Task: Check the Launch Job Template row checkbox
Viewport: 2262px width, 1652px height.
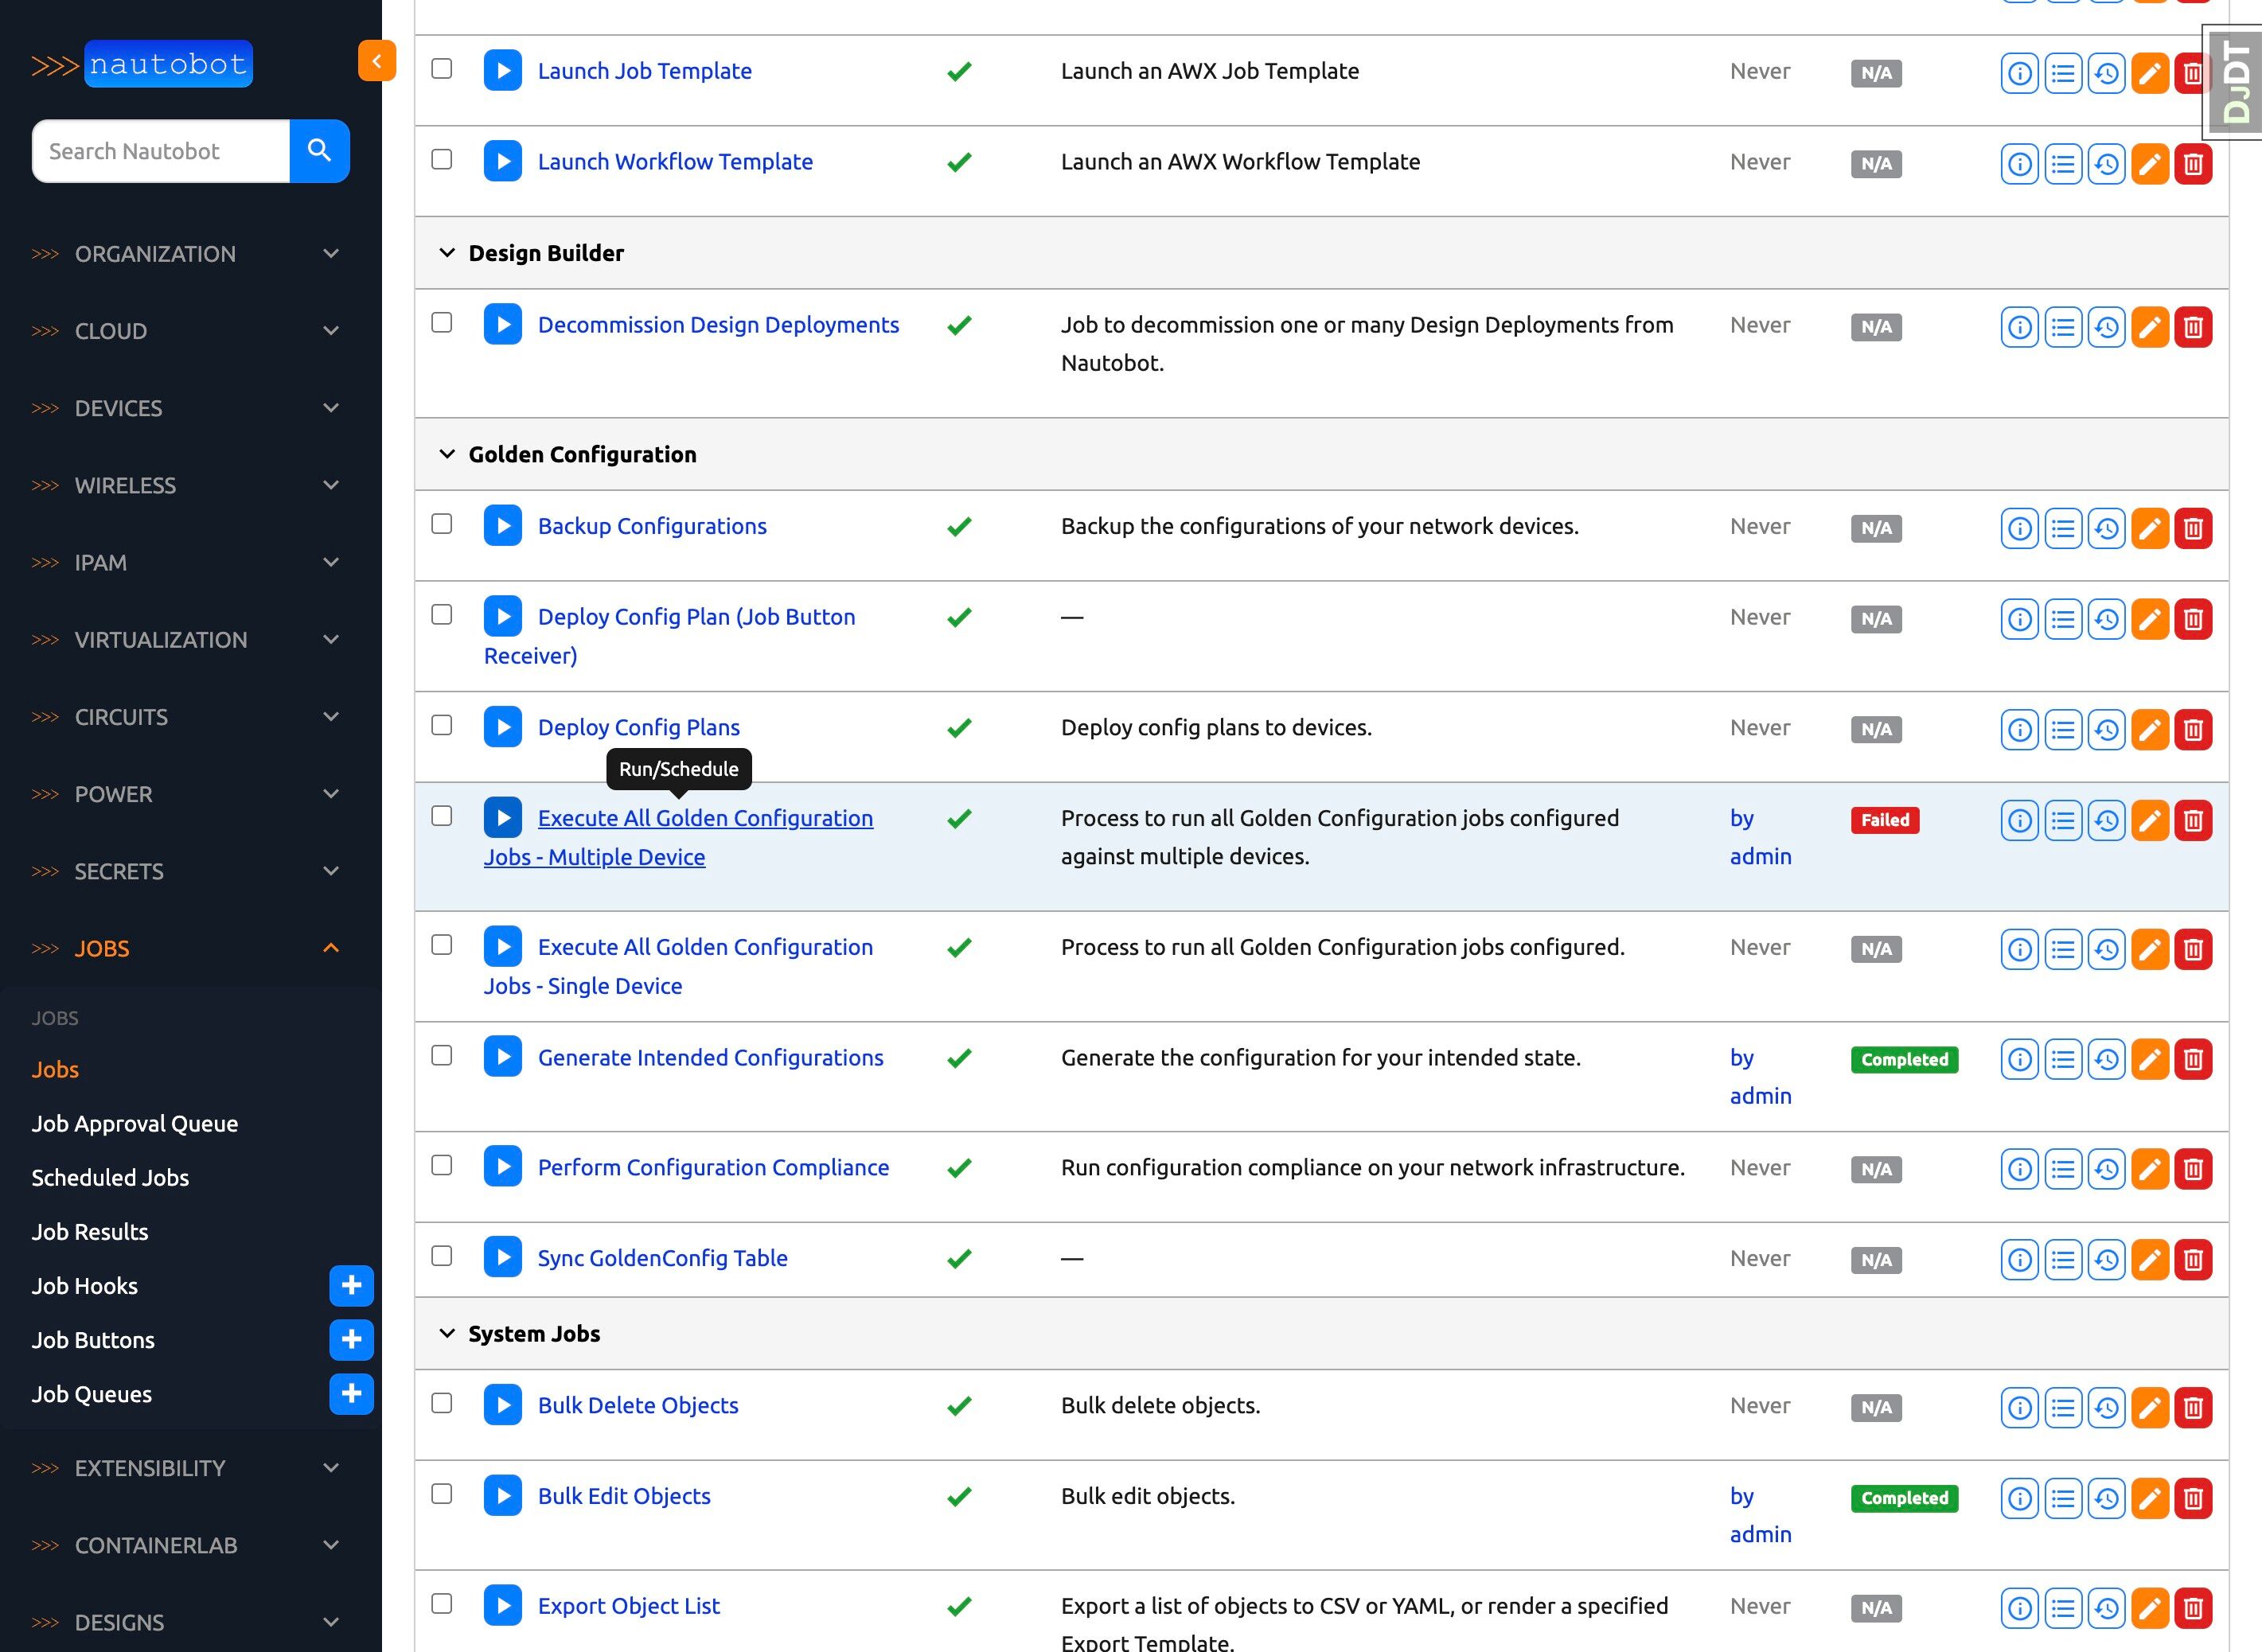Action: pos(441,69)
